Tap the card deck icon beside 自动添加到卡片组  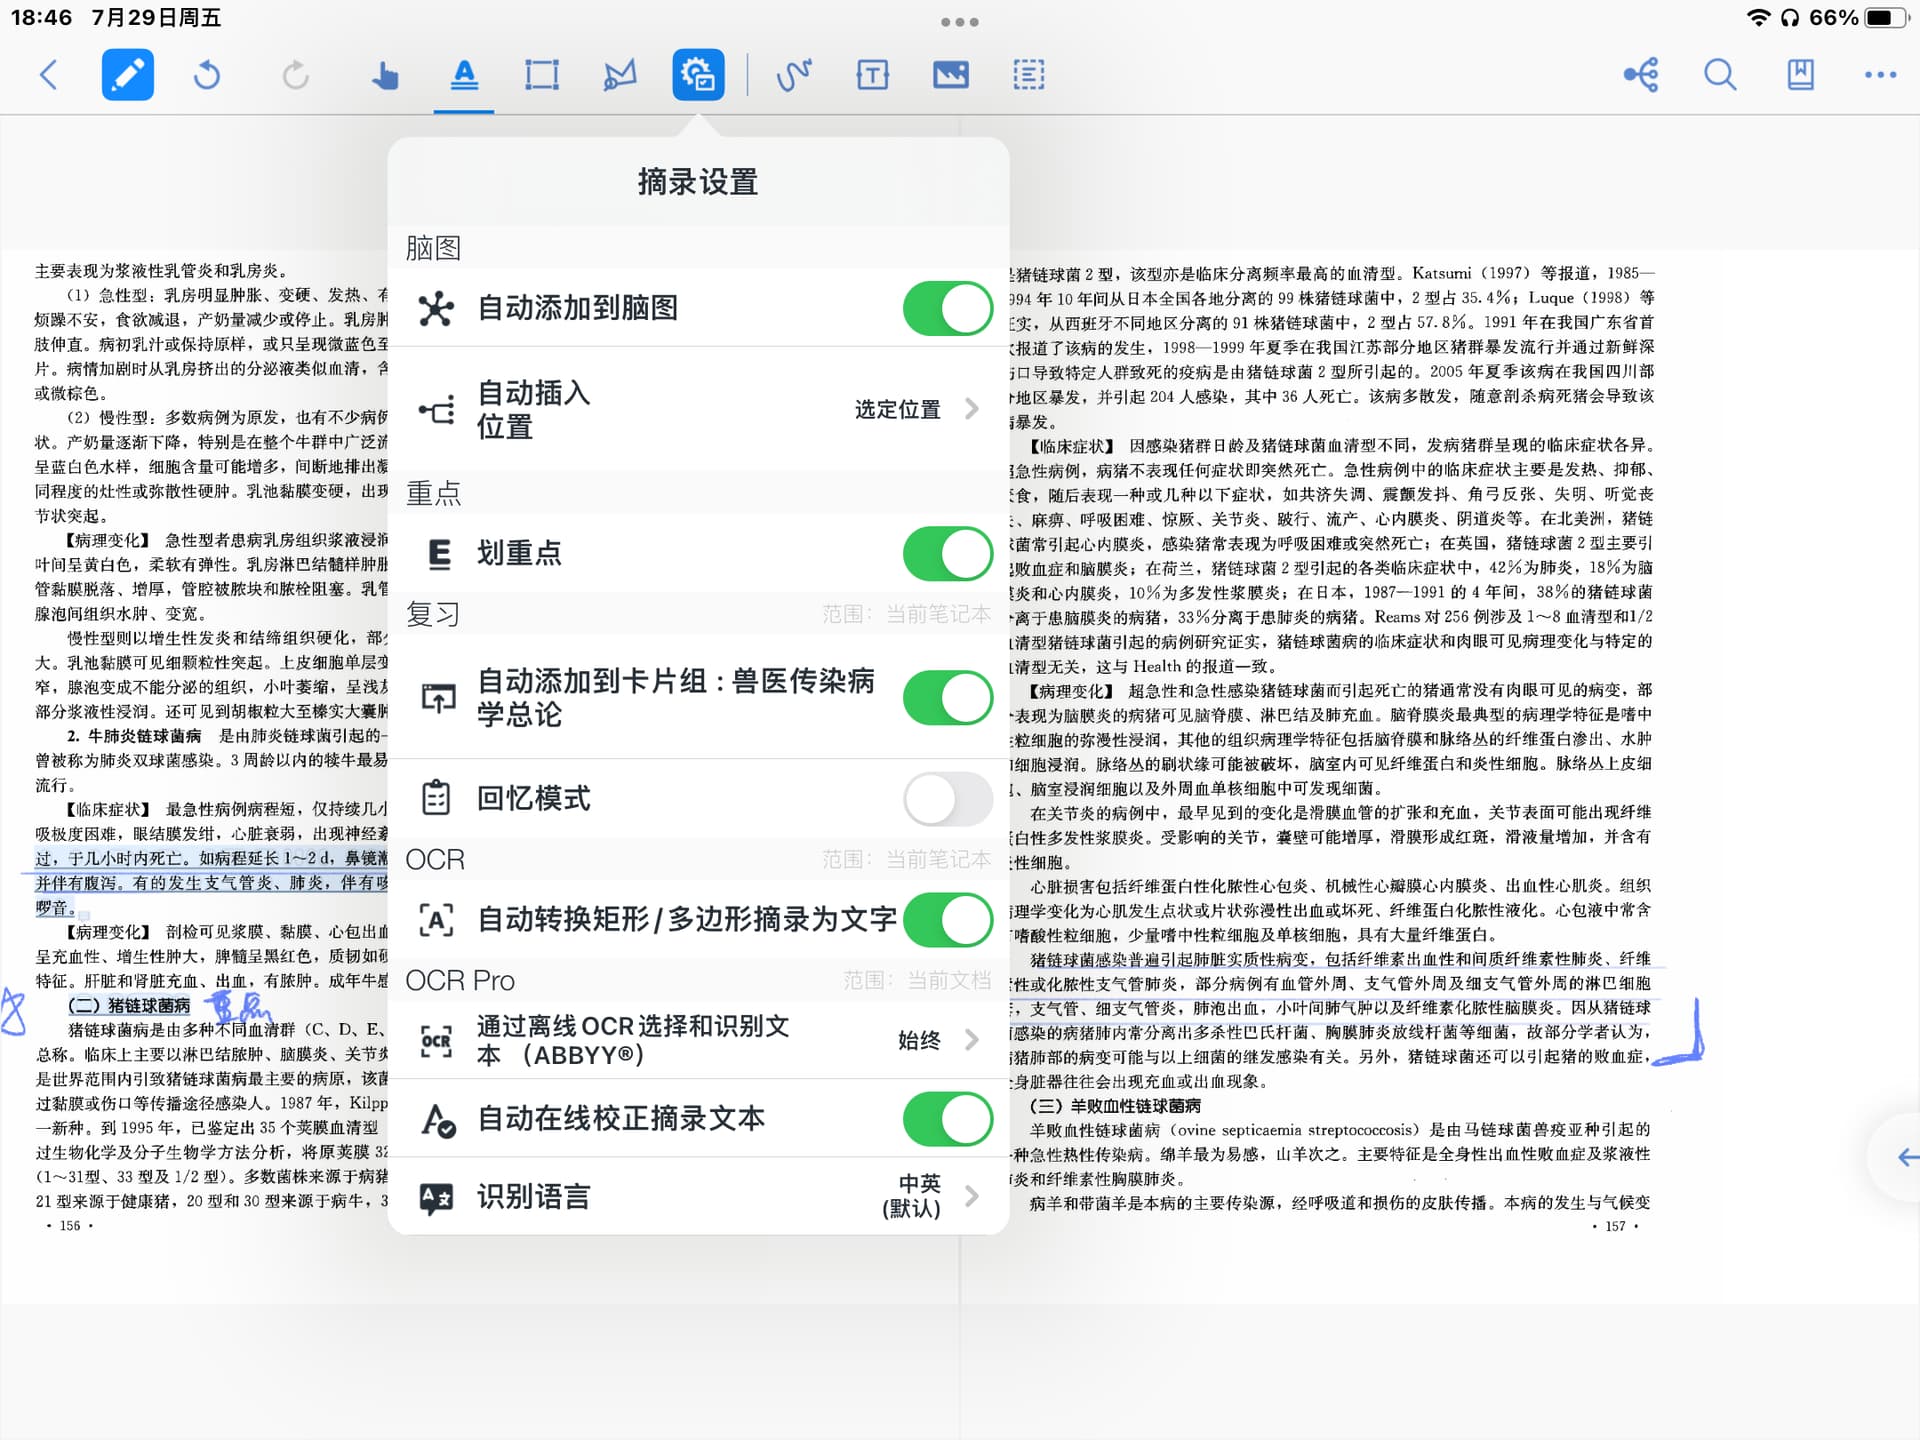tap(438, 697)
